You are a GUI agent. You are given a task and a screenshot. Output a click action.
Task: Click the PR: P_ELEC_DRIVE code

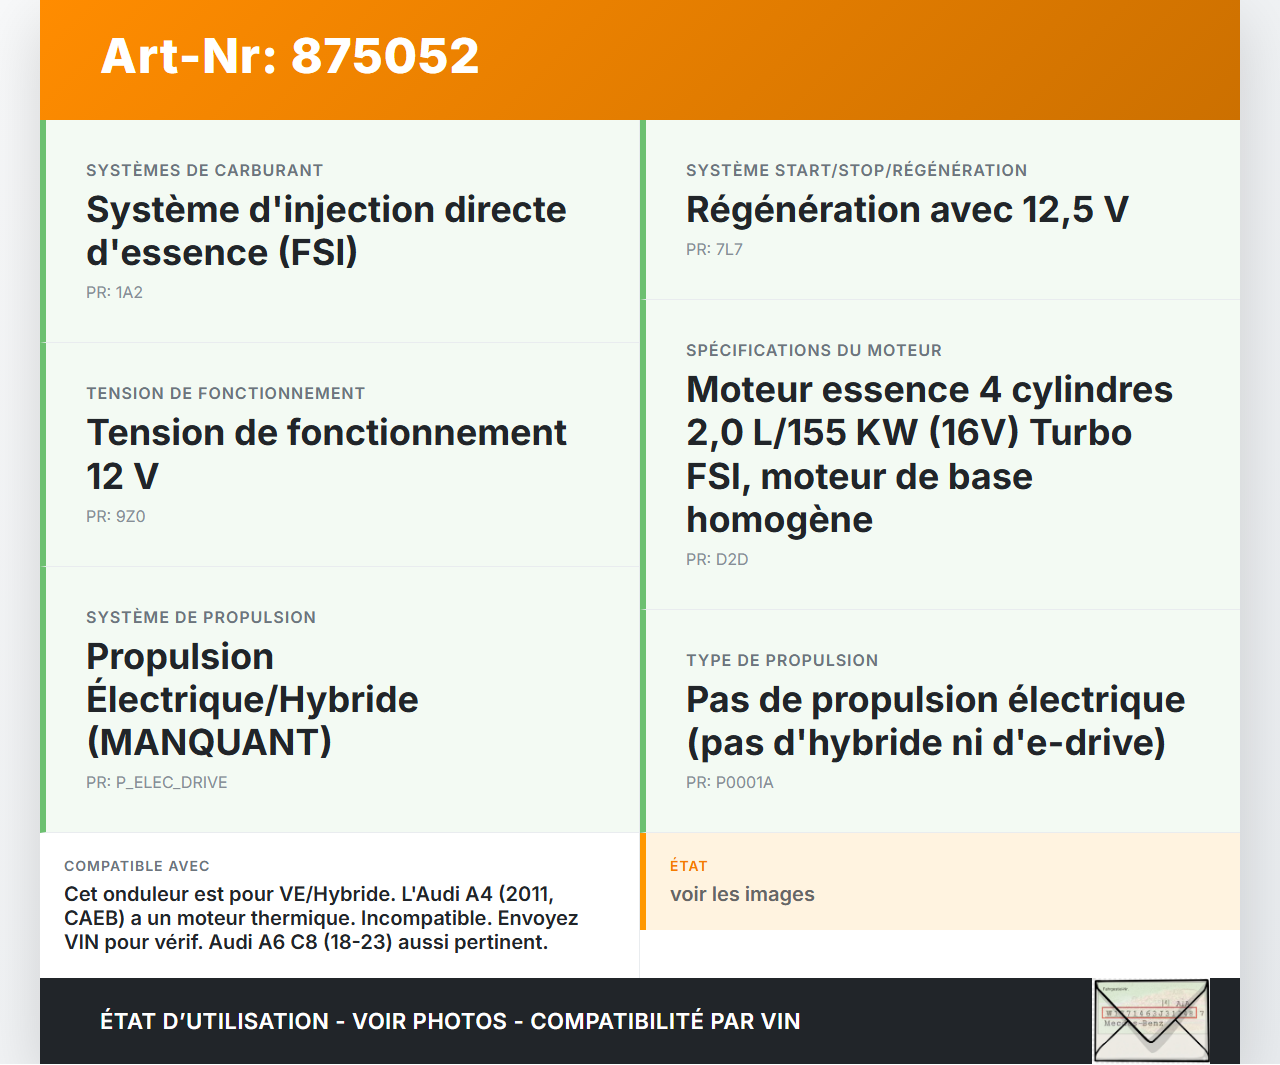coord(156,782)
